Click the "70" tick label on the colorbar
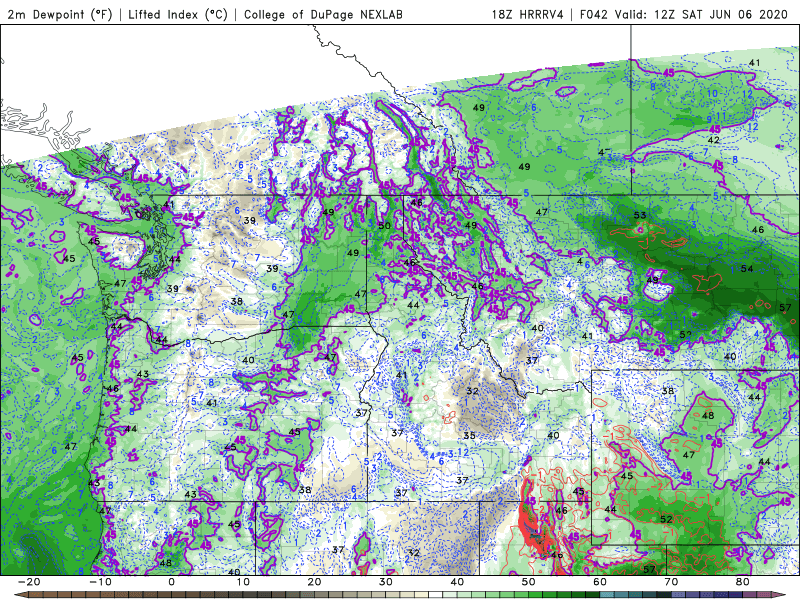800x600 pixels. tap(671, 582)
